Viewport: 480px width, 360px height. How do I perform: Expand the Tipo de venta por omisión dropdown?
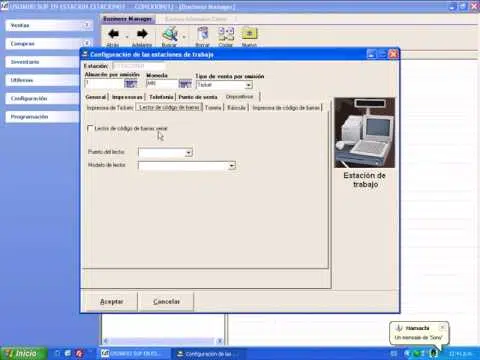point(249,85)
